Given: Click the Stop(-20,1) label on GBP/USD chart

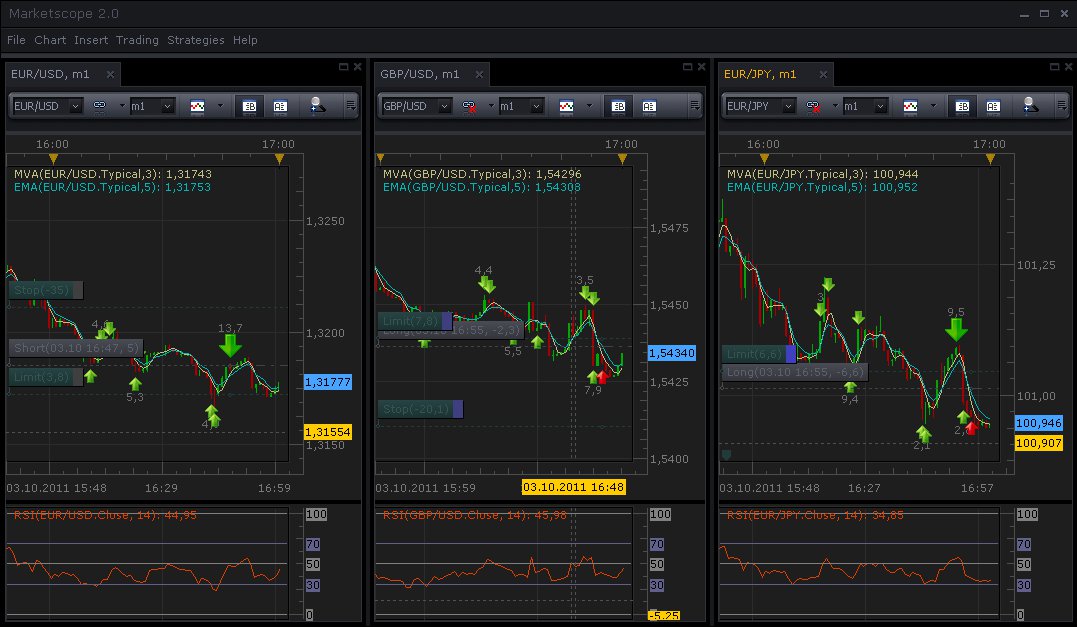Looking at the screenshot, I should (416, 409).
